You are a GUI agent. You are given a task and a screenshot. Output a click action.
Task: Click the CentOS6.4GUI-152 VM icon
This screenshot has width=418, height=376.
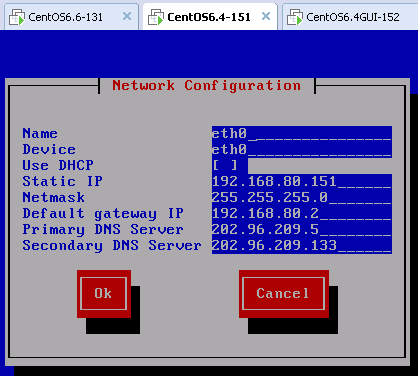(x=295, y=17)
